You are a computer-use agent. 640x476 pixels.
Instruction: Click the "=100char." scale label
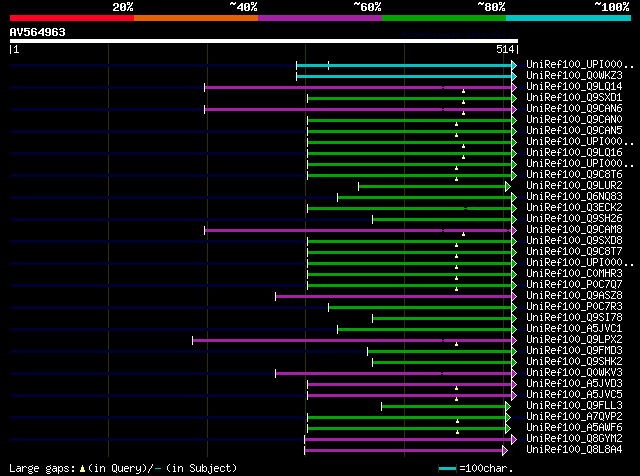pyautogui.click(x=486, y=468)
